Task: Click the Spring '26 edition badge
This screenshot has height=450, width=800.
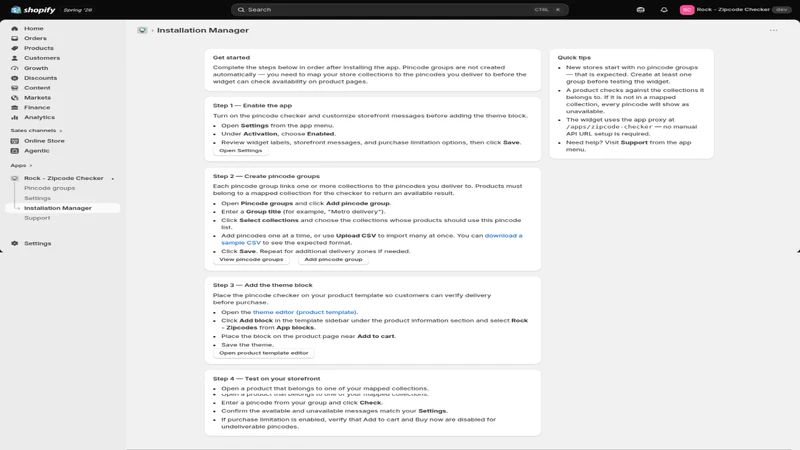Action: click(x=78, y=10)
